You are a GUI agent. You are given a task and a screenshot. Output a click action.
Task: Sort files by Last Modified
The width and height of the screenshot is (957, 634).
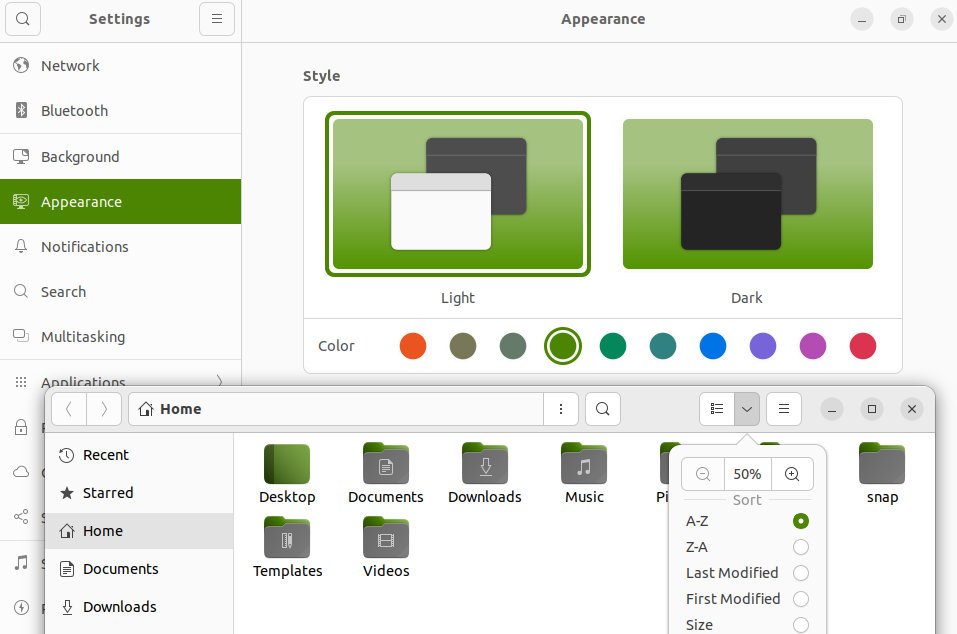pos(801,573)
